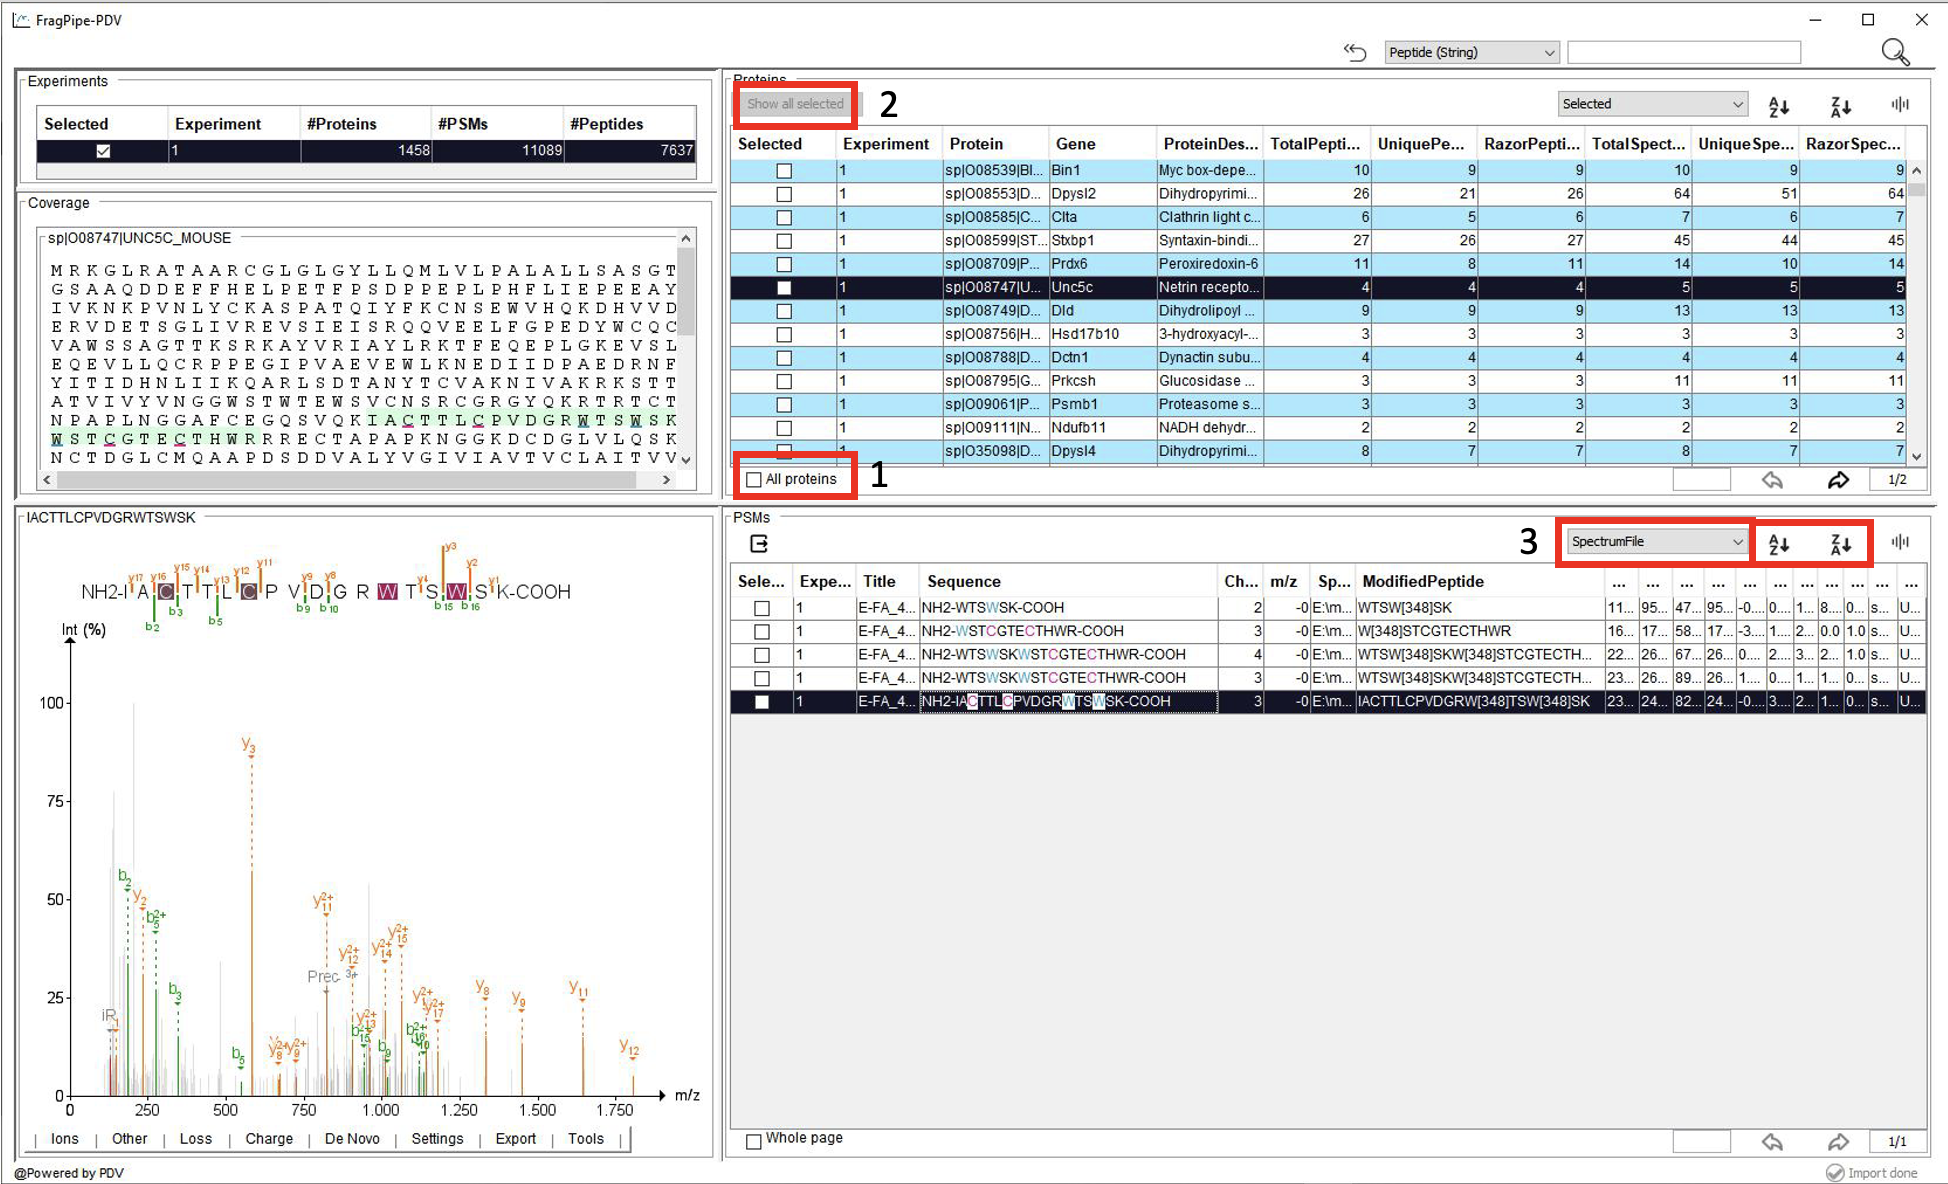This screenshot has width=1948, height=1184.
Task: Click the export icon in PSMs panel
Action: [760, 543]
